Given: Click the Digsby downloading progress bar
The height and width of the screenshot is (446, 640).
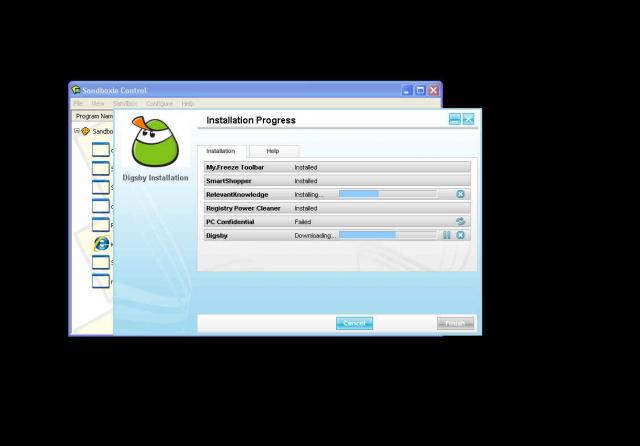Looking at the screenshot, I should click(388, 235).
